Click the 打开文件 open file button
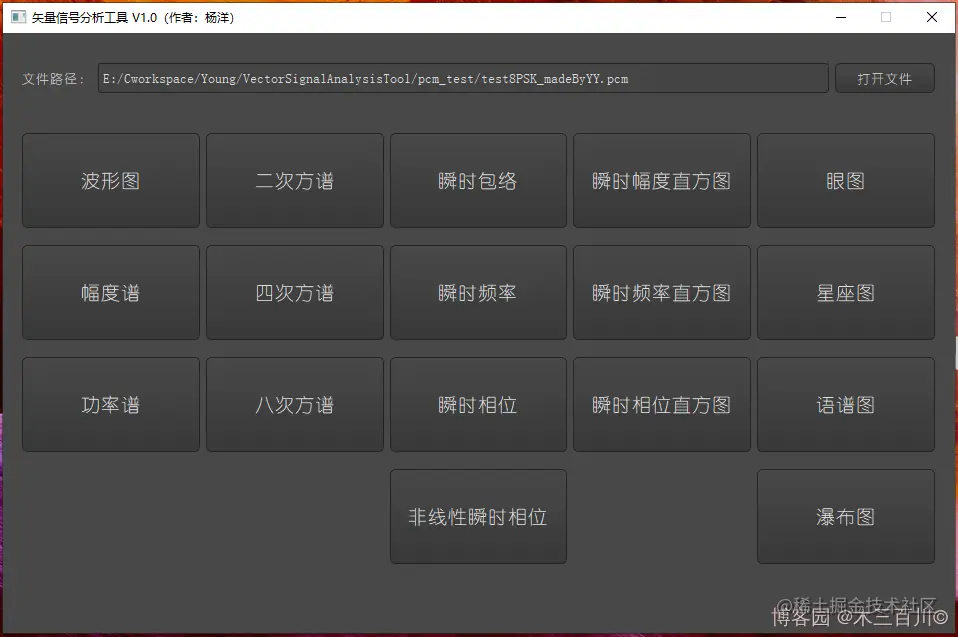958x637 pixels. point(884,78)
